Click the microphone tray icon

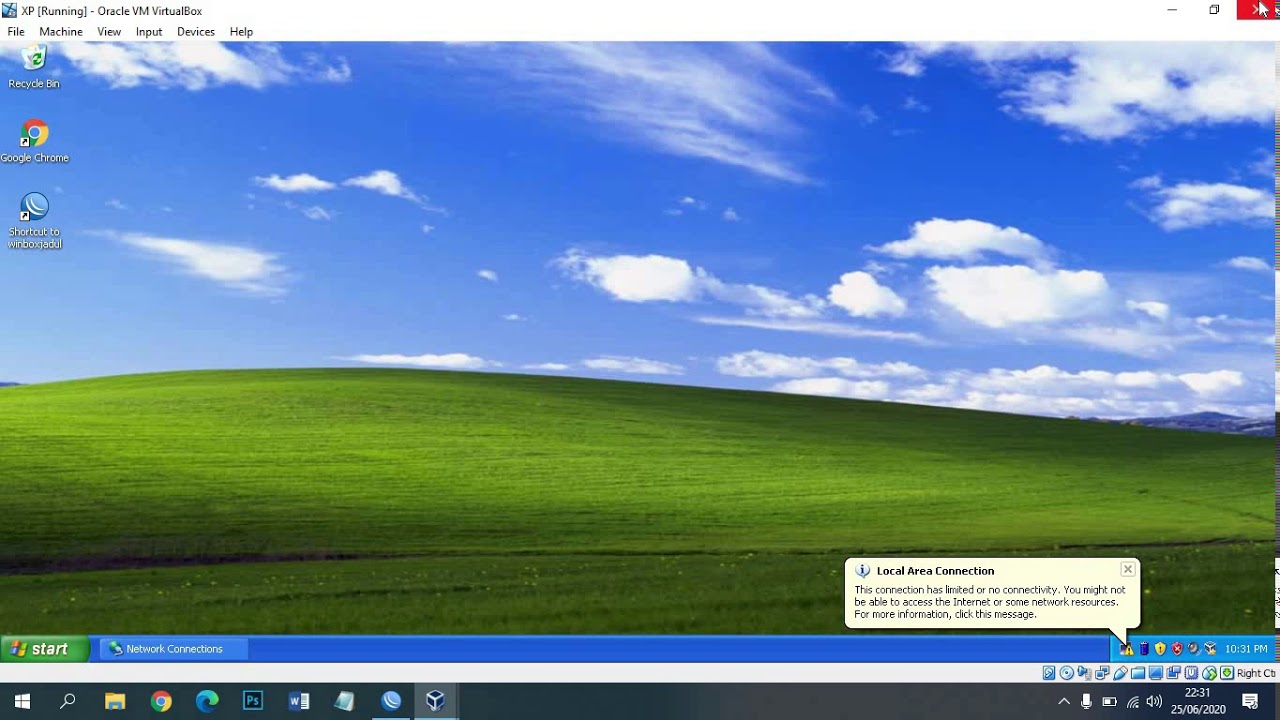[1086, 702]
